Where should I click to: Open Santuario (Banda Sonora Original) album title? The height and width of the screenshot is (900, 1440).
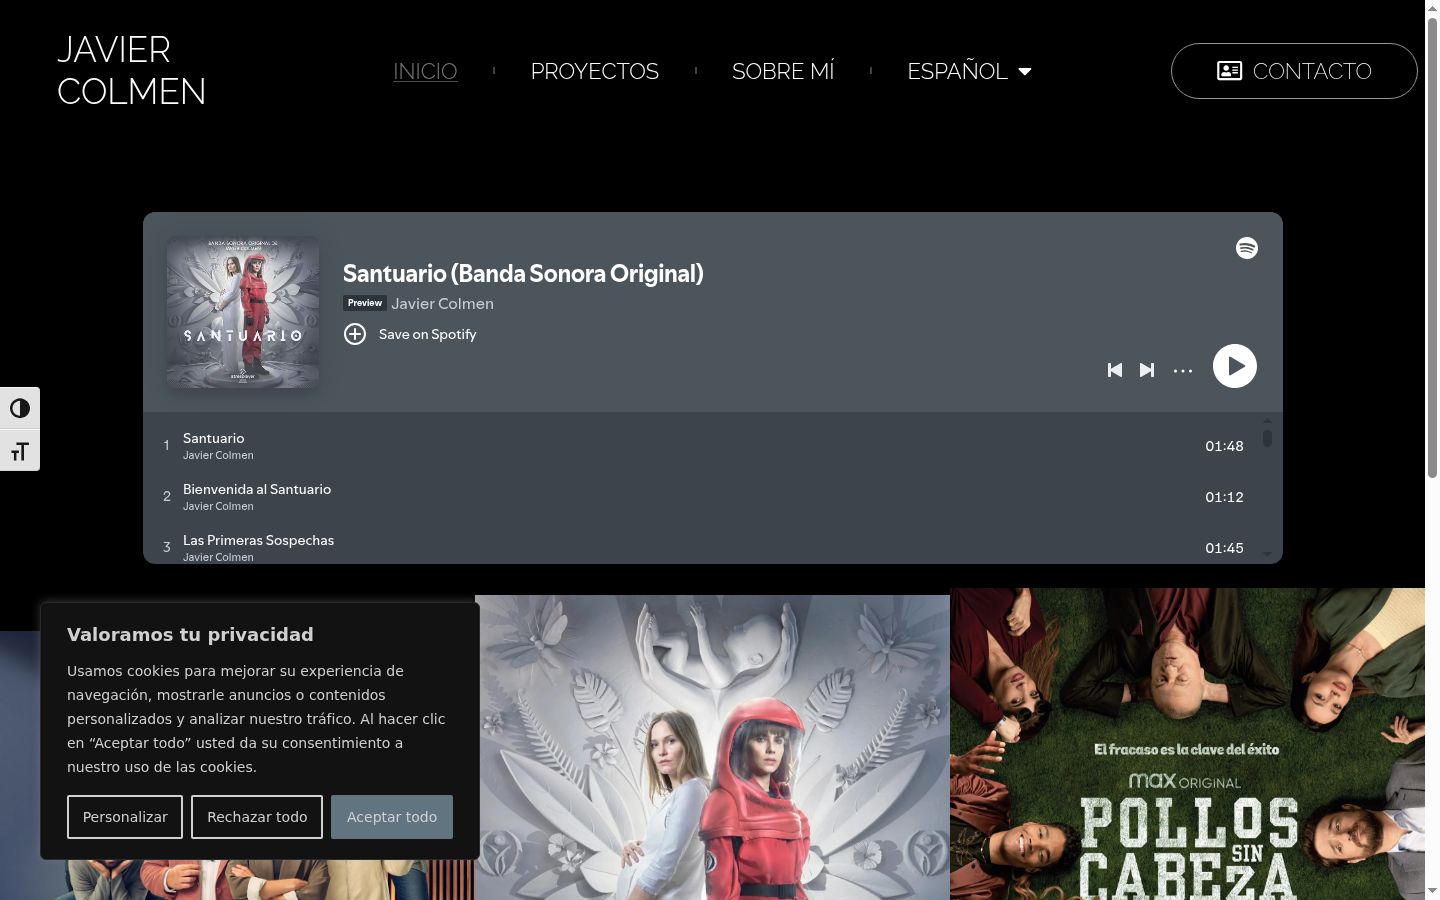tap(523, 273)
